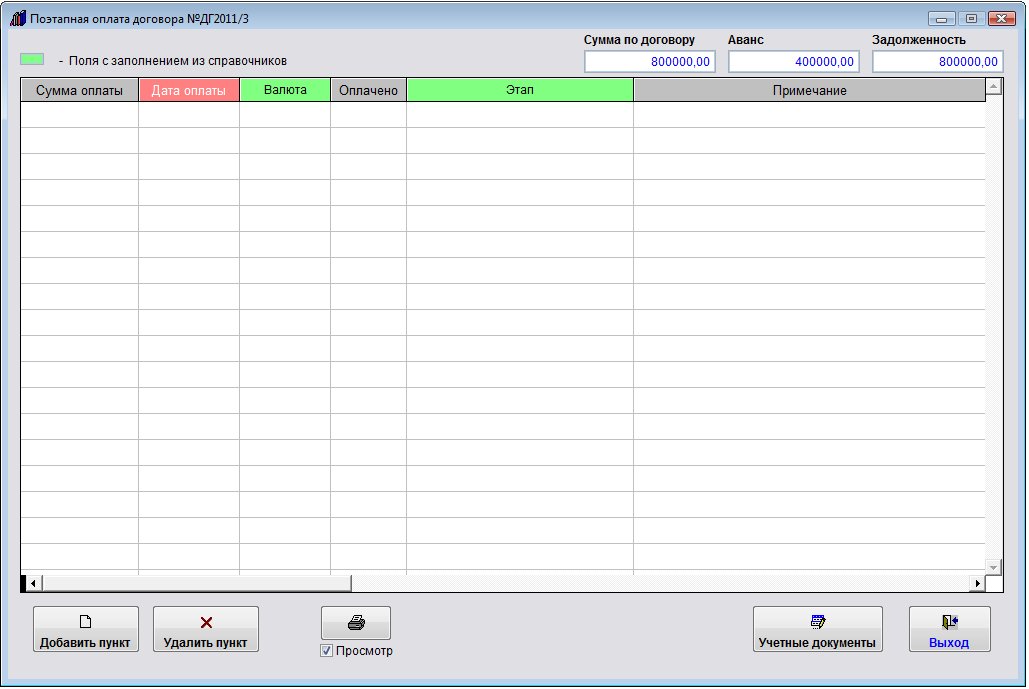This screenshot has height=689, width=1029.
Task: Click the Этап column header
Action: point(520,90)
